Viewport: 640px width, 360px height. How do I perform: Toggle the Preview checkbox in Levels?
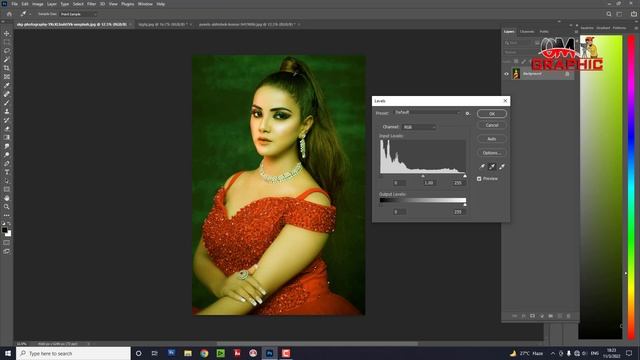point(479,179)
